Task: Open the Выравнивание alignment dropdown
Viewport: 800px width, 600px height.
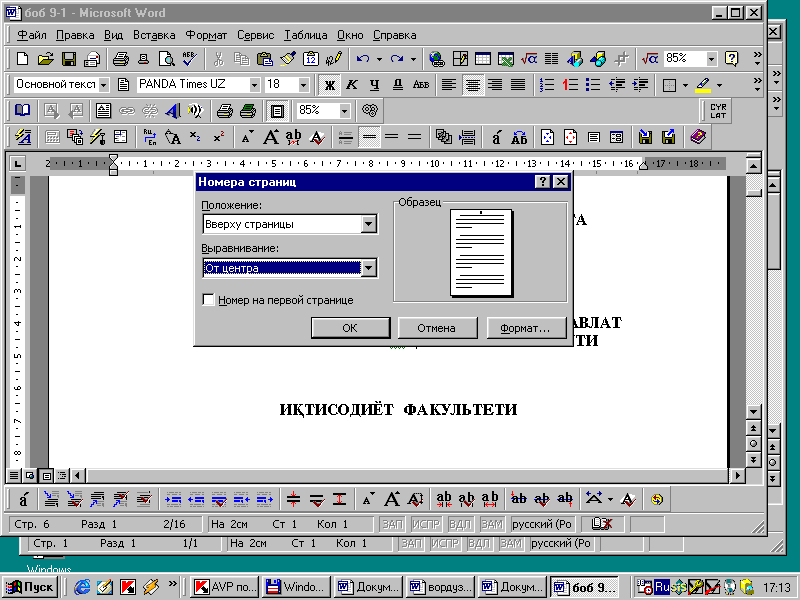Action: [369, 268]
